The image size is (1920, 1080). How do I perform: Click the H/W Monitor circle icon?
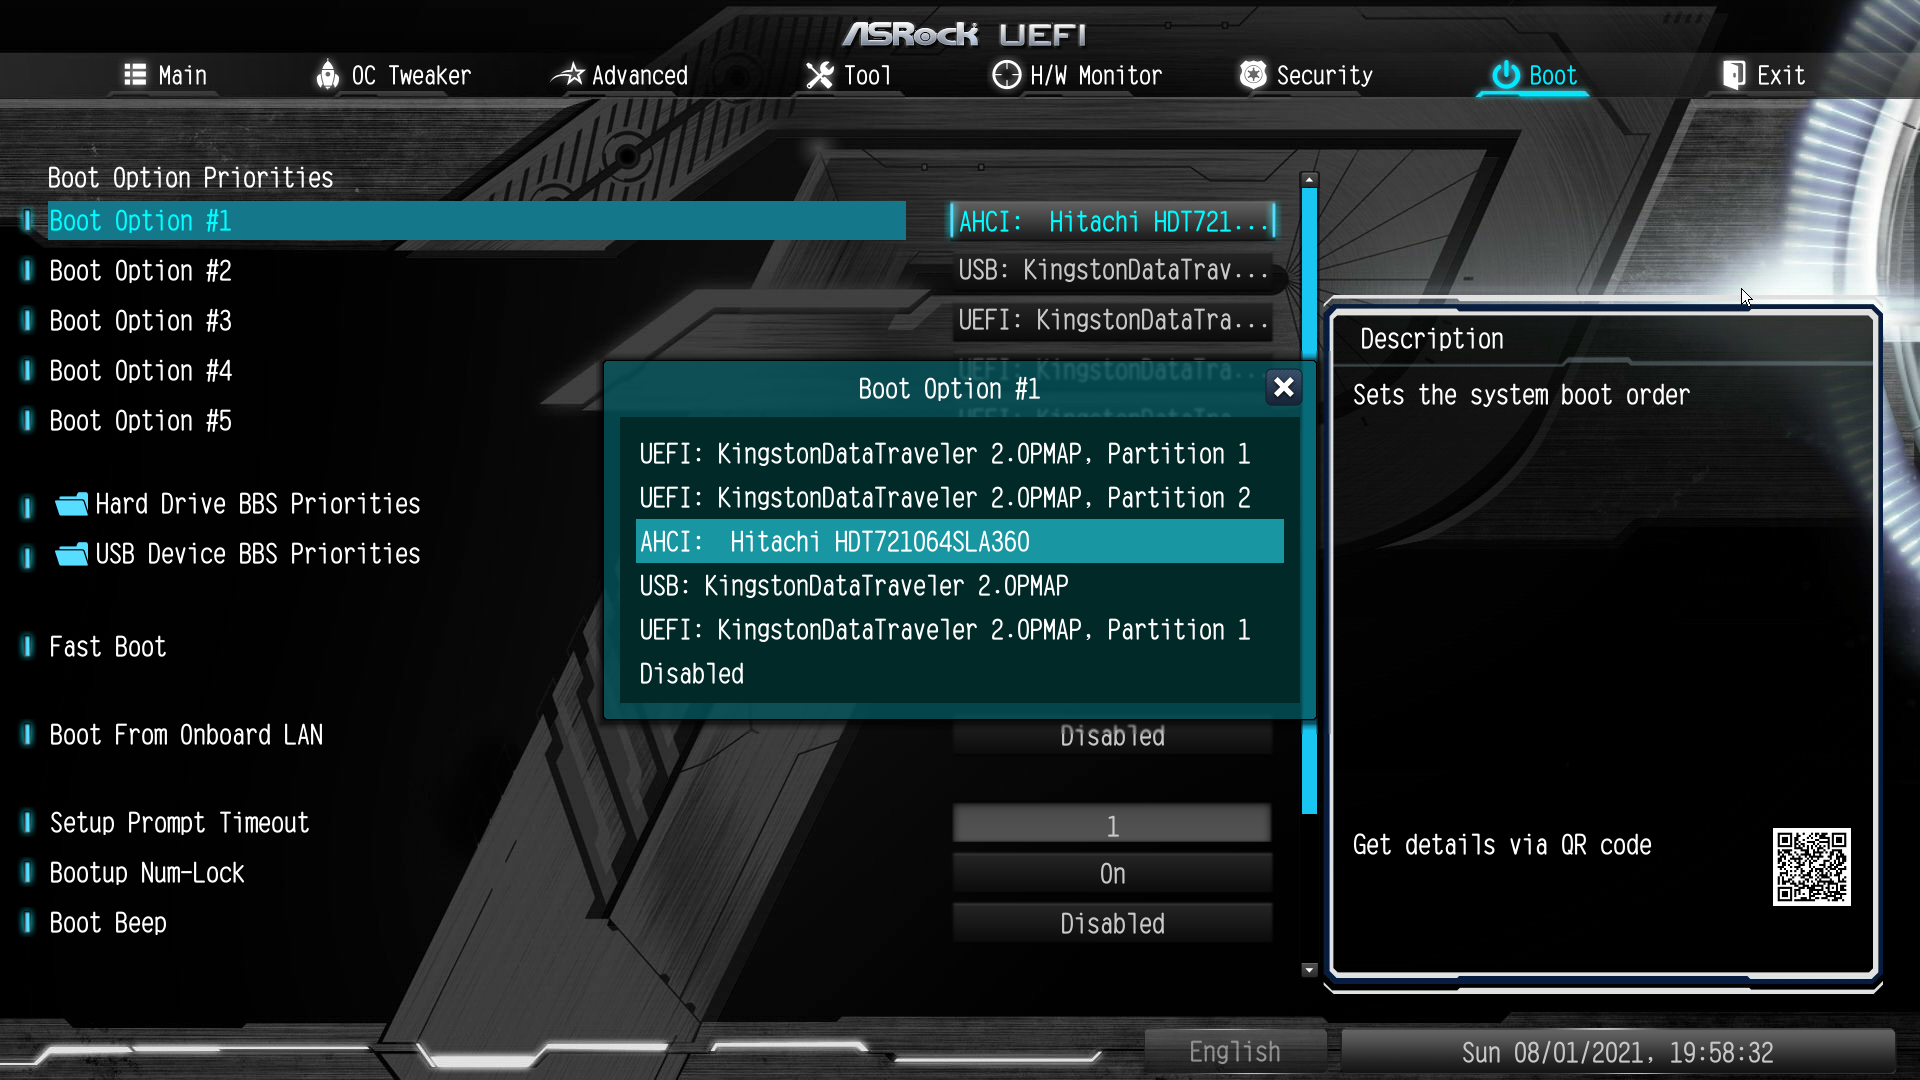pyautogui.click(x=1006, y=75)
